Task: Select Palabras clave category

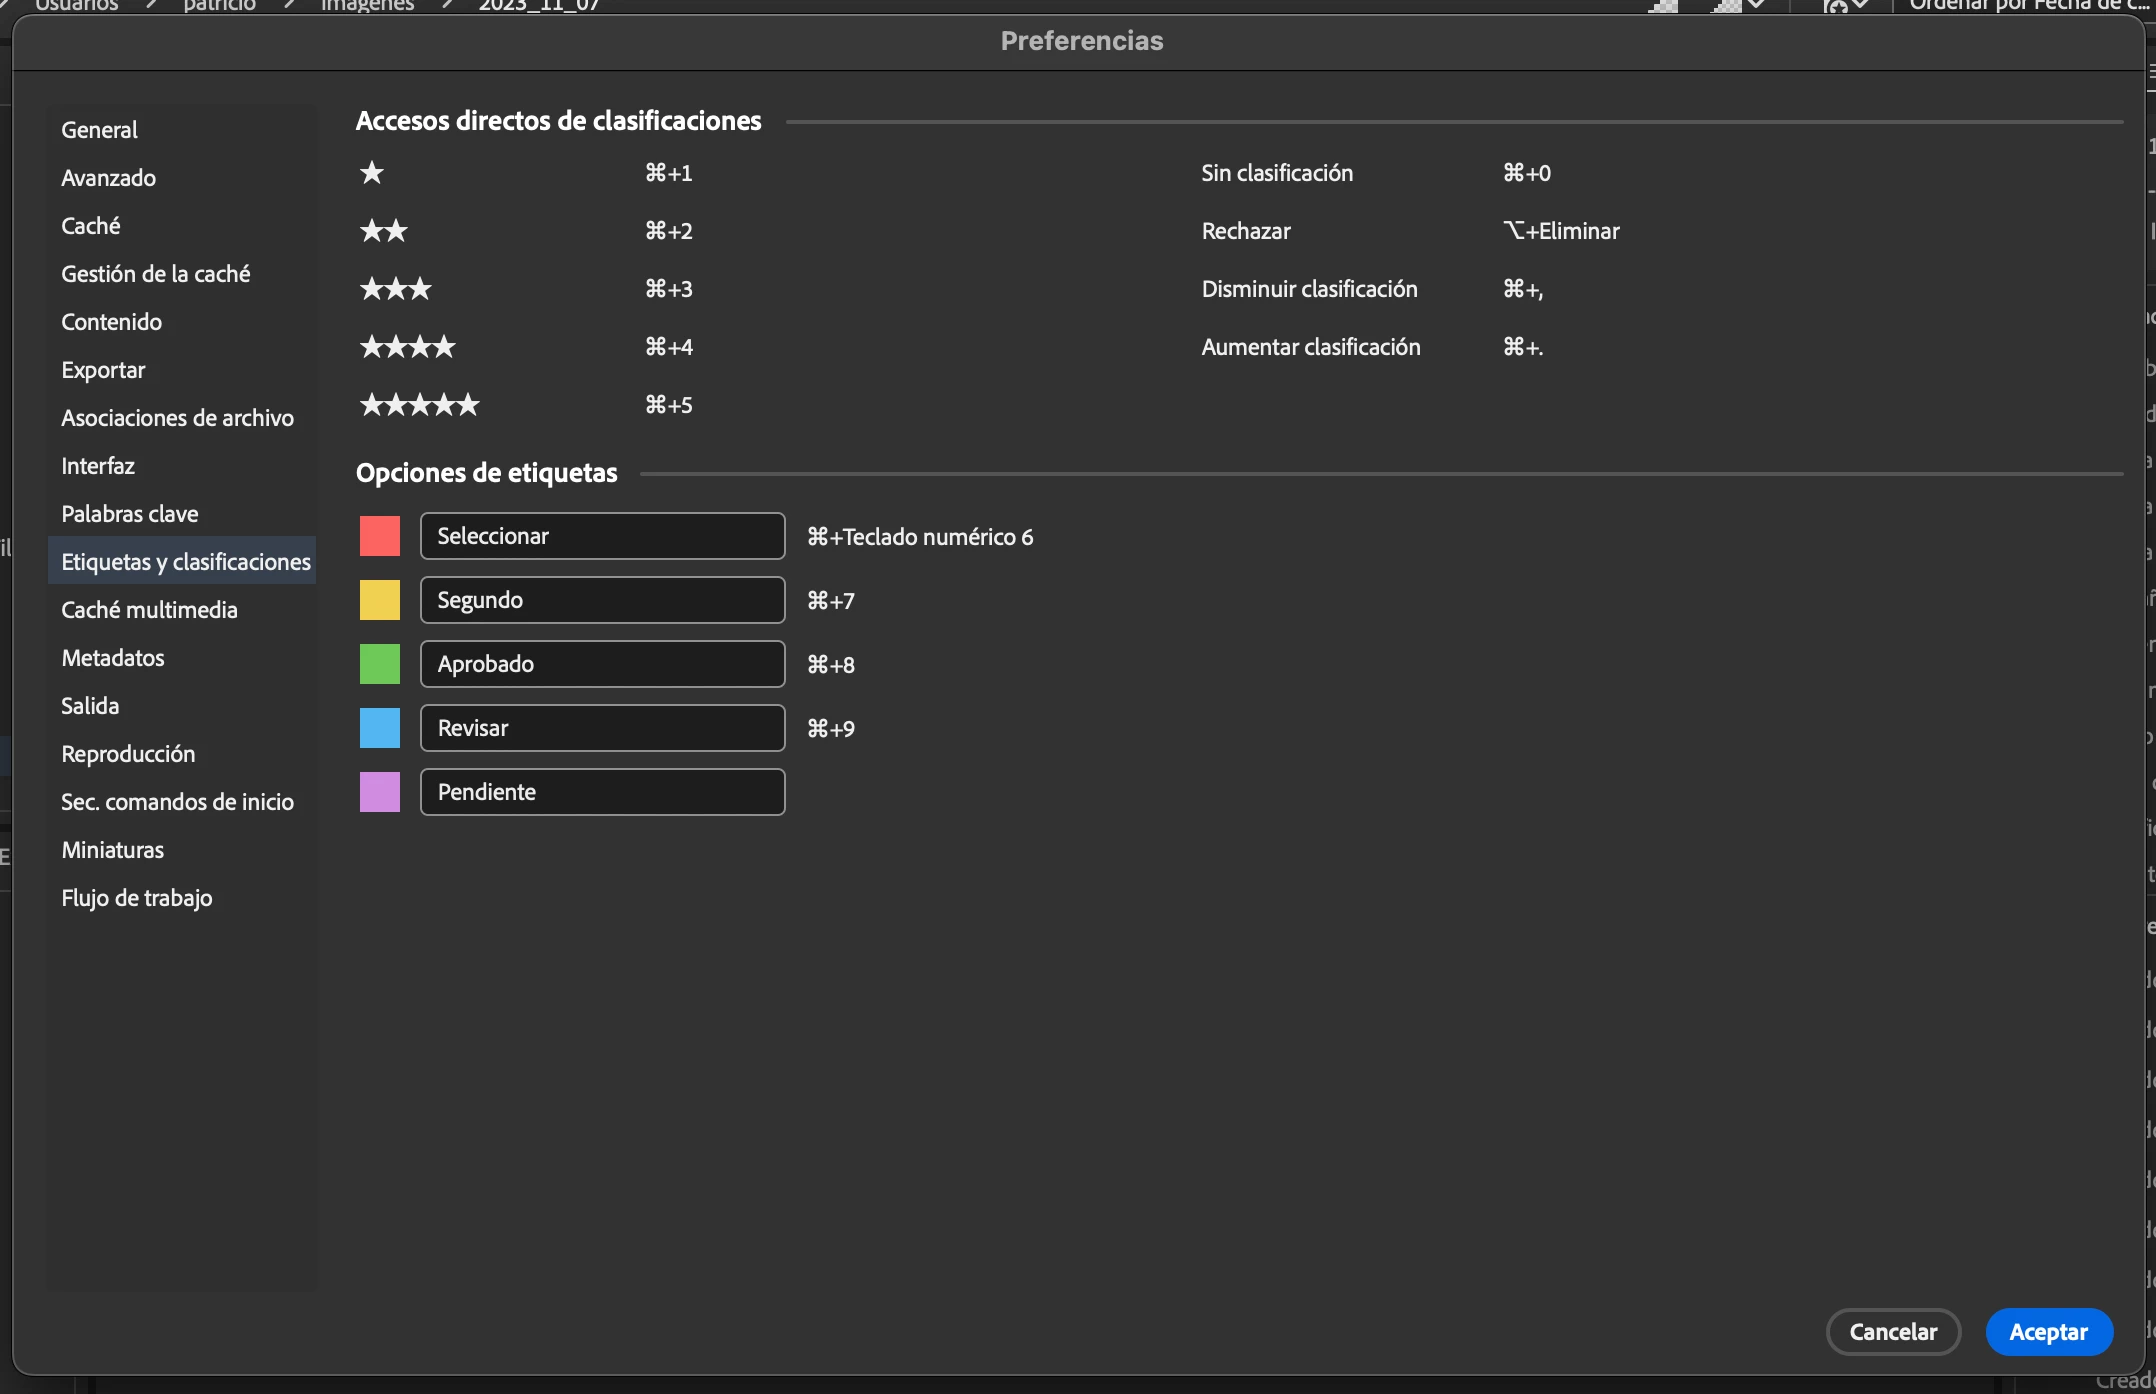Action: click(130, 514)
